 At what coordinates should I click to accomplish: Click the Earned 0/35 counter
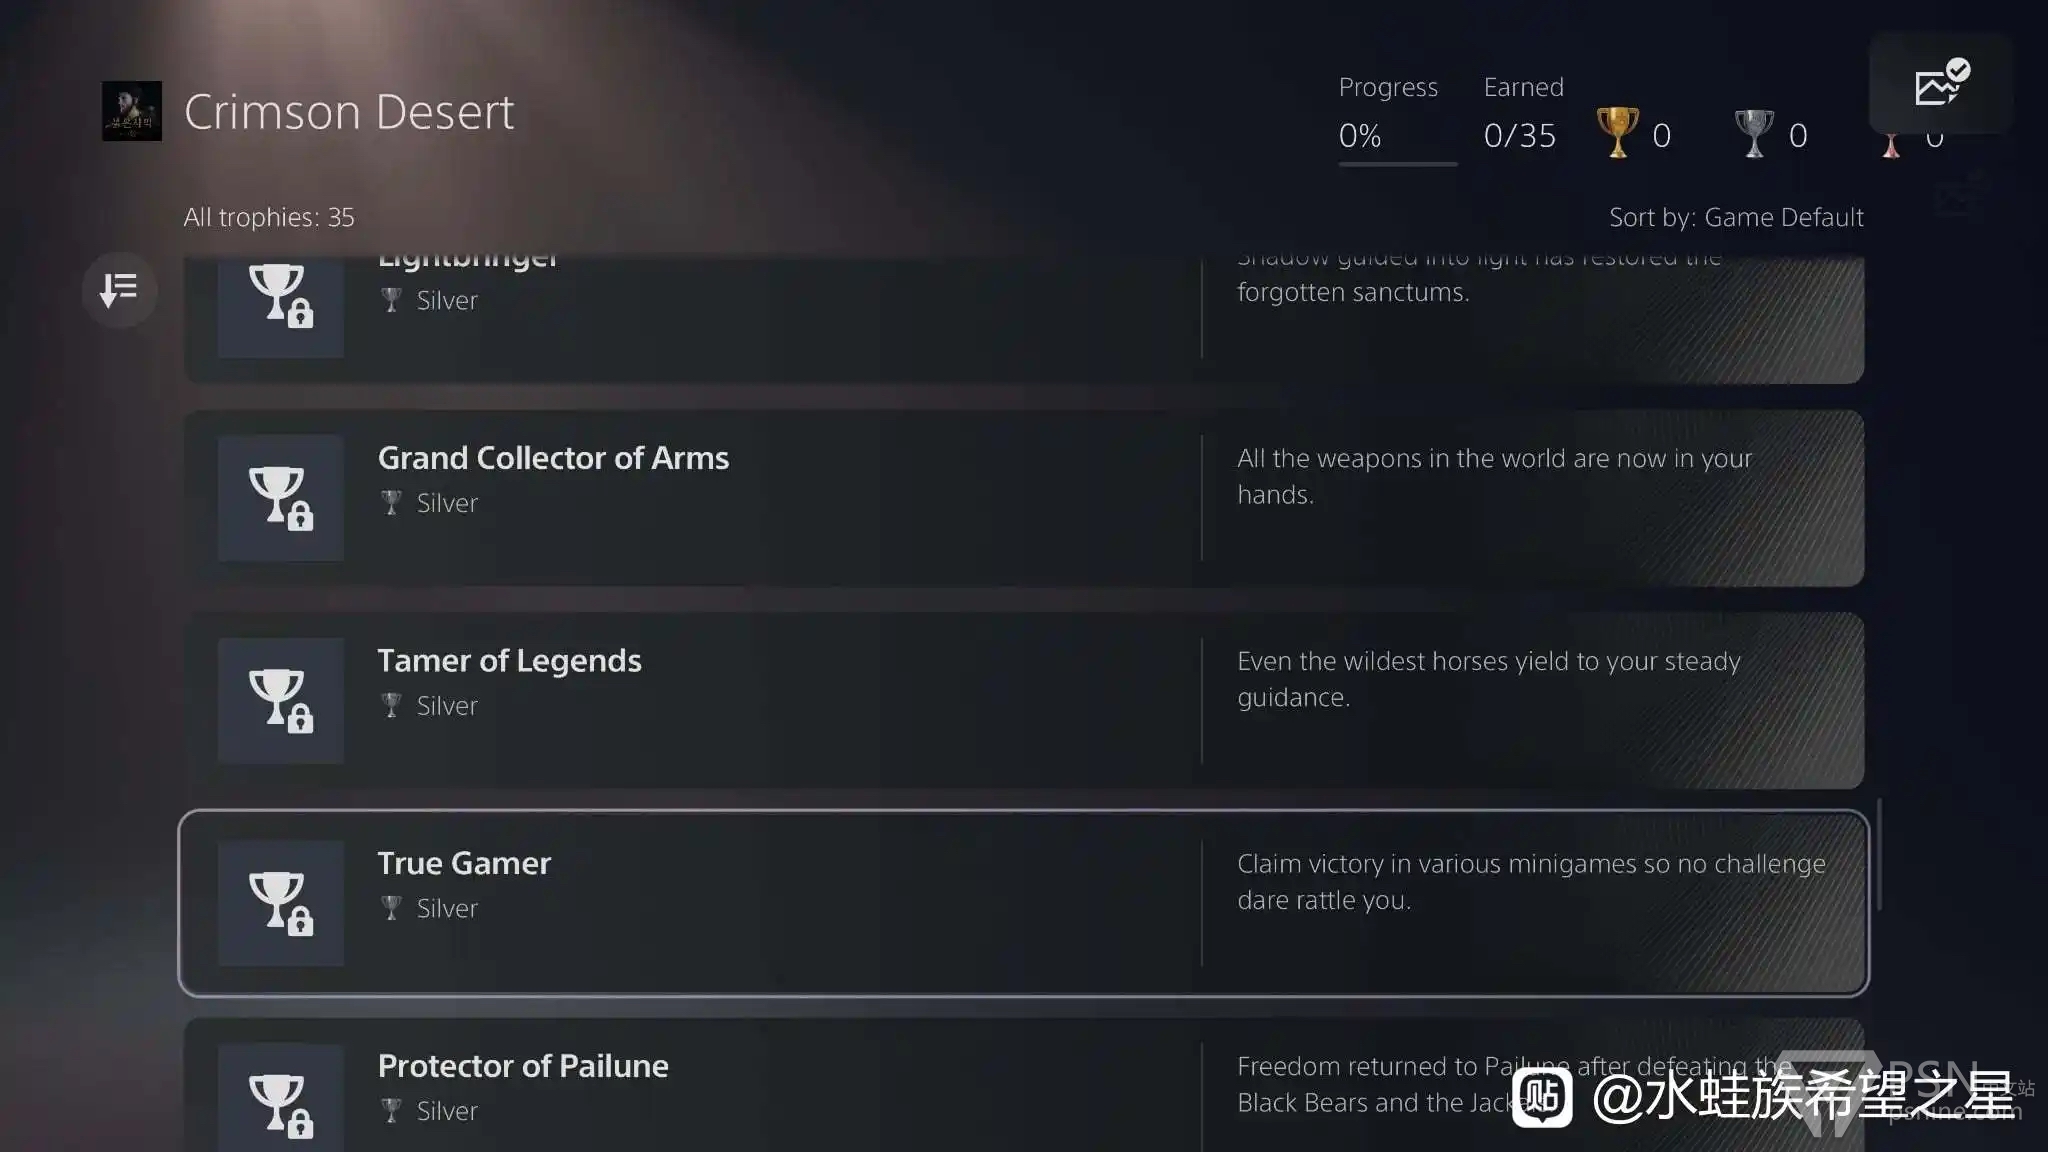click(x=1519, y=135)
